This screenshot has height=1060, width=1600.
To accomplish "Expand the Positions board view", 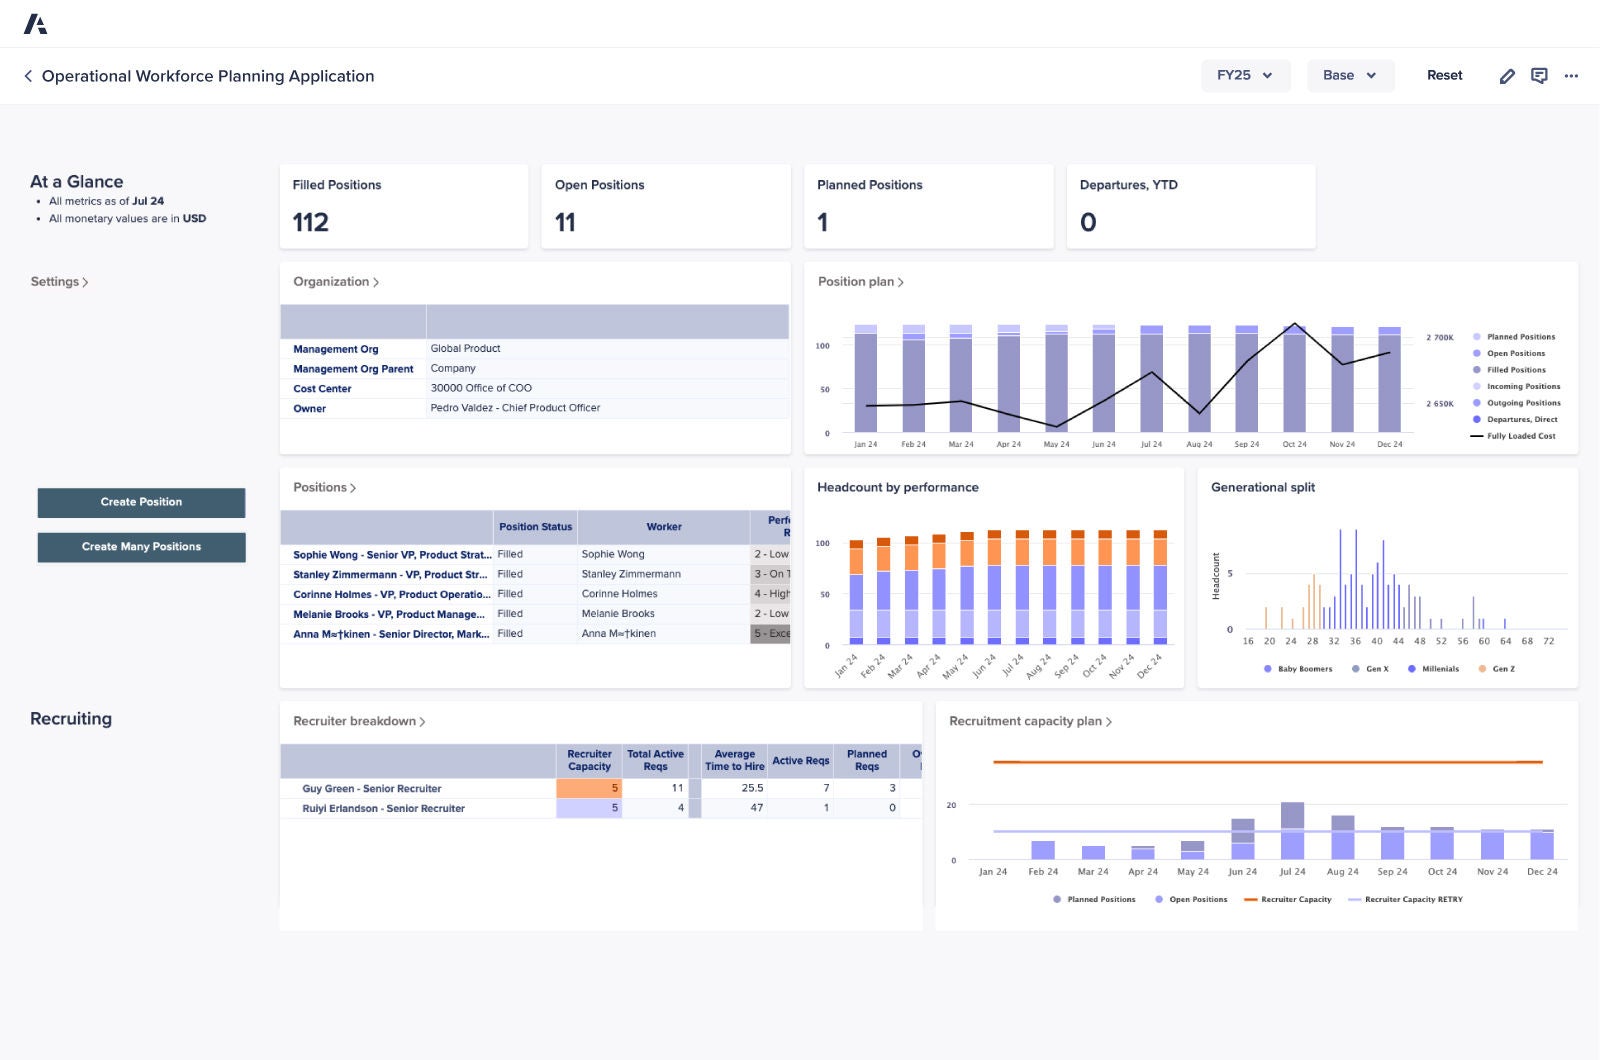I will click(x=323, y=487).
